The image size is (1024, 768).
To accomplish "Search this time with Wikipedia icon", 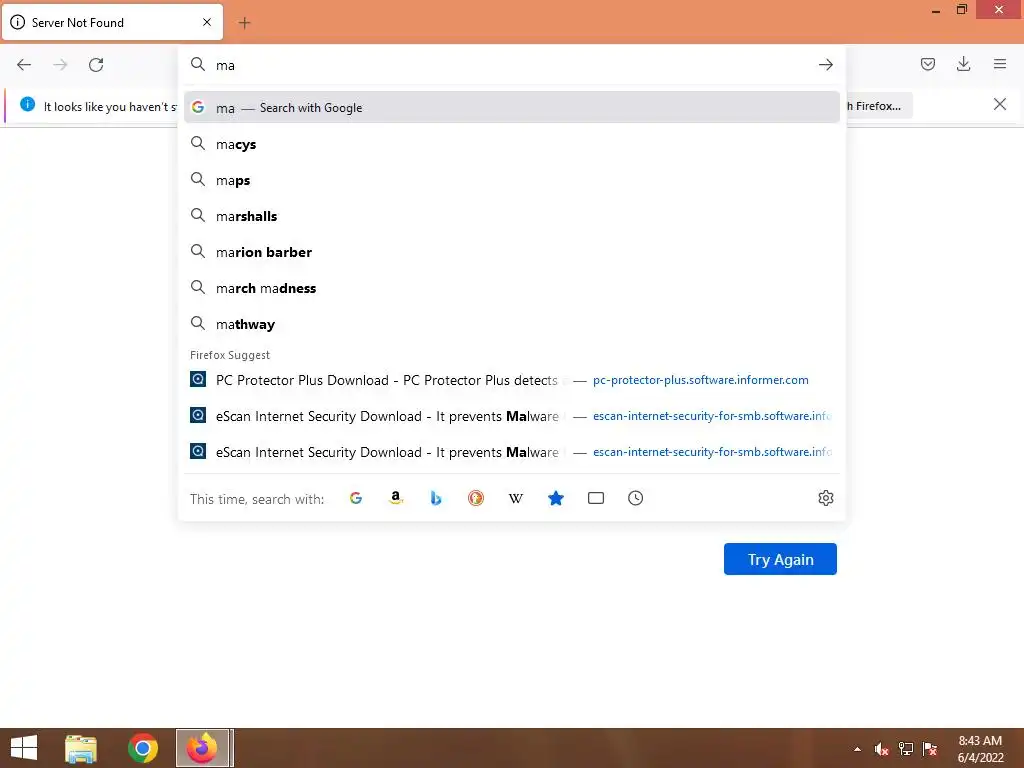I will [516, 498].
